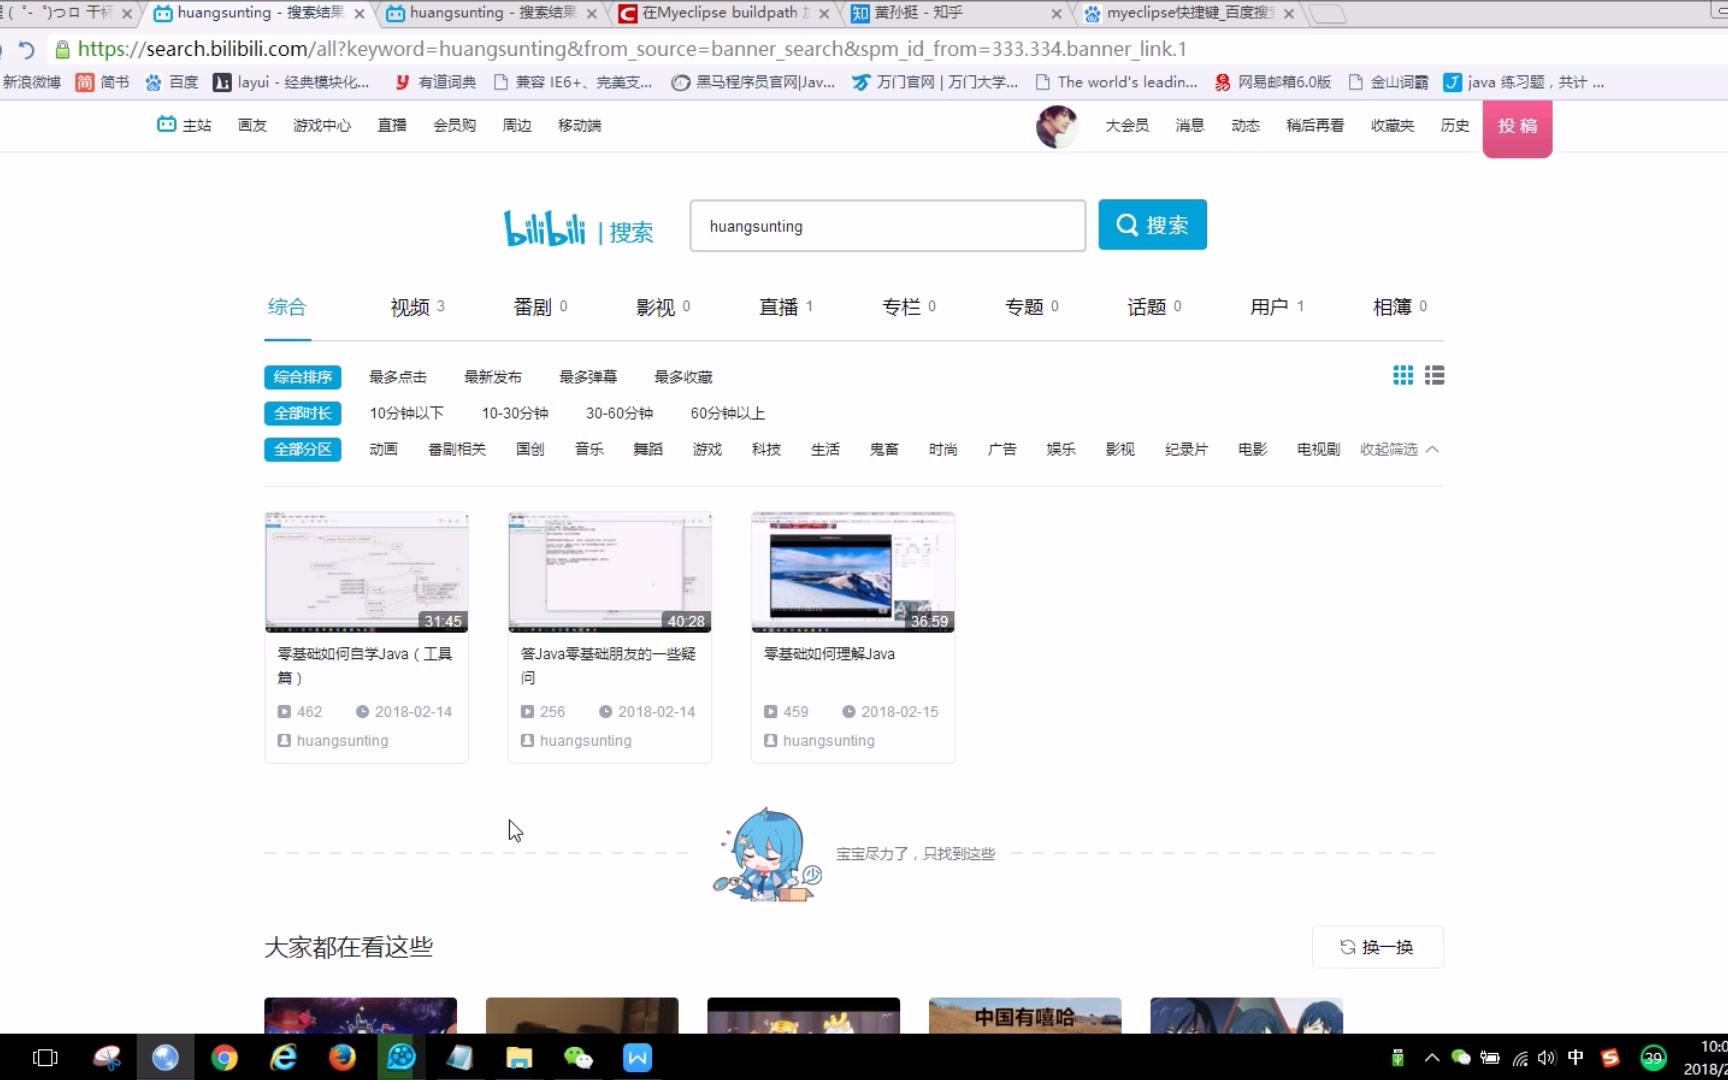Click the 主站 home link

click(185, 125)
